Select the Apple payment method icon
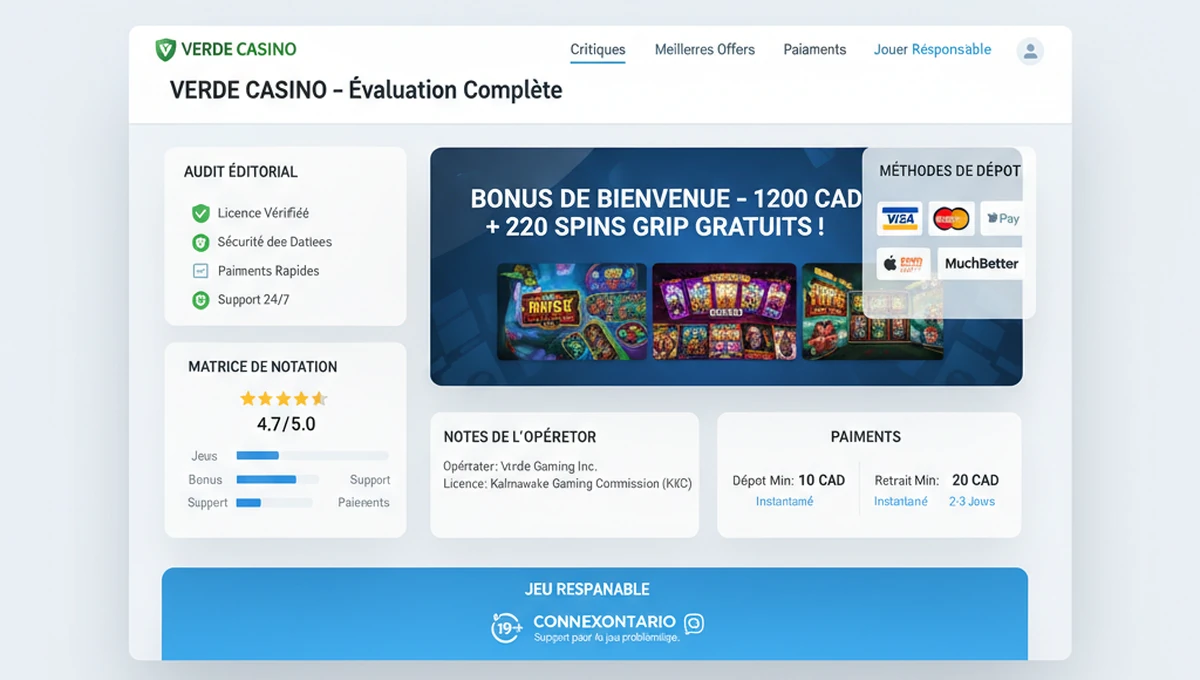Image resolution: width=1200 pixels, height=680 pixels. (903, 263)
